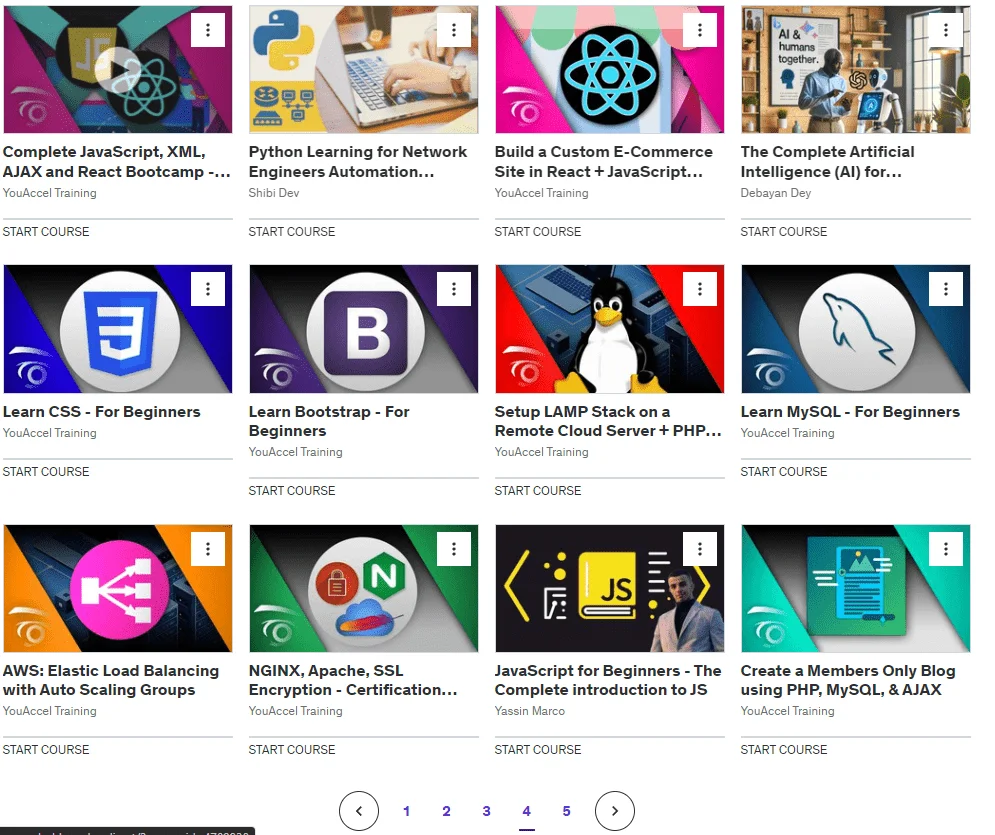The image size is (995, 835).
Task: Go to page 1
Action: tap(407, 811)
